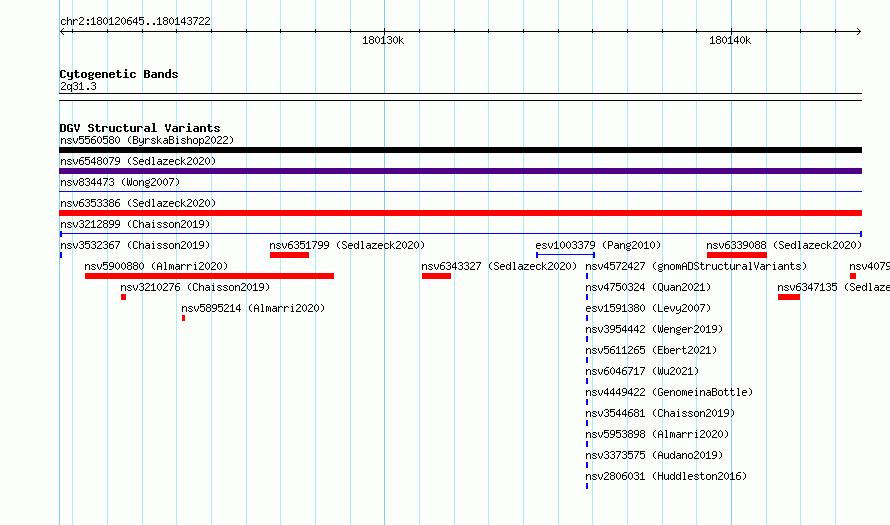Open esv1591380 (Levy2007) label
890x525 pixels.
coord(648,308)
